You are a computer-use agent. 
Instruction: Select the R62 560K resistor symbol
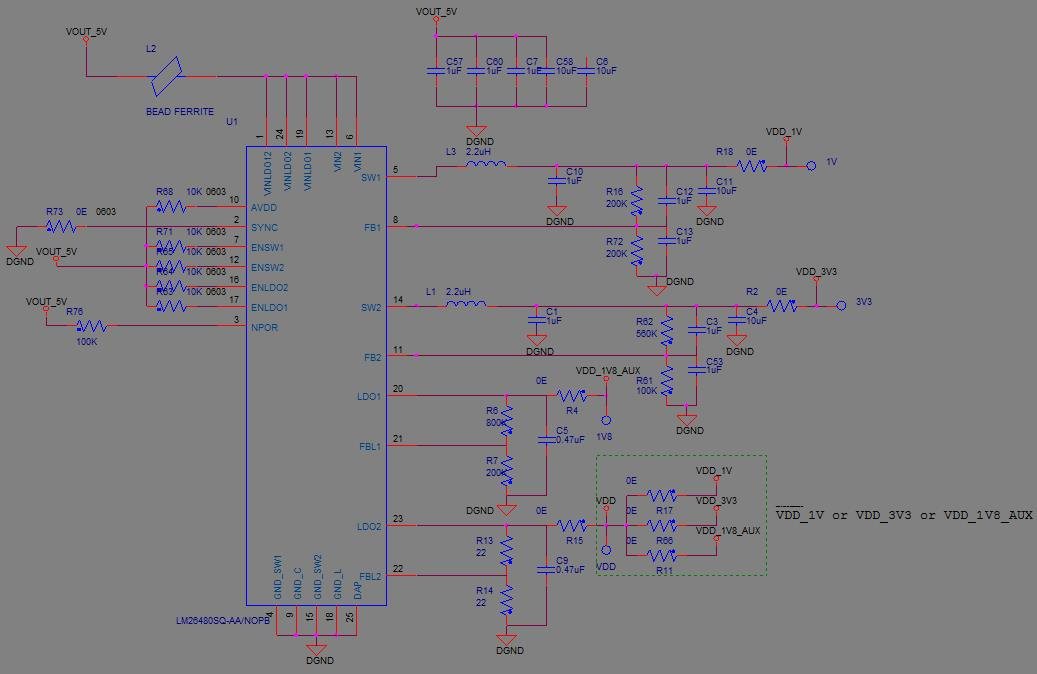pos(667,331)
